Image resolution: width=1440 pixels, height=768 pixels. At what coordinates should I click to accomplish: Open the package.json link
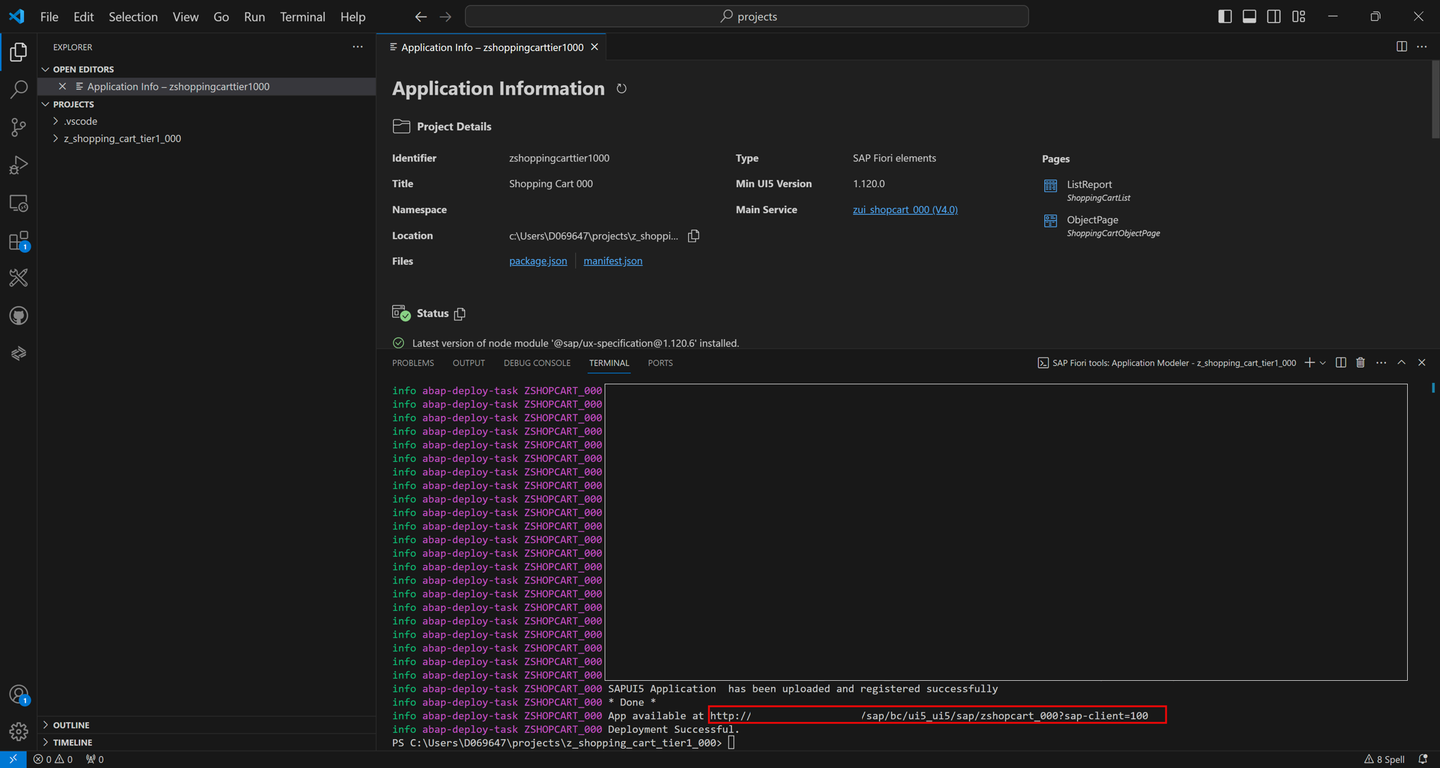pos(538,261)
